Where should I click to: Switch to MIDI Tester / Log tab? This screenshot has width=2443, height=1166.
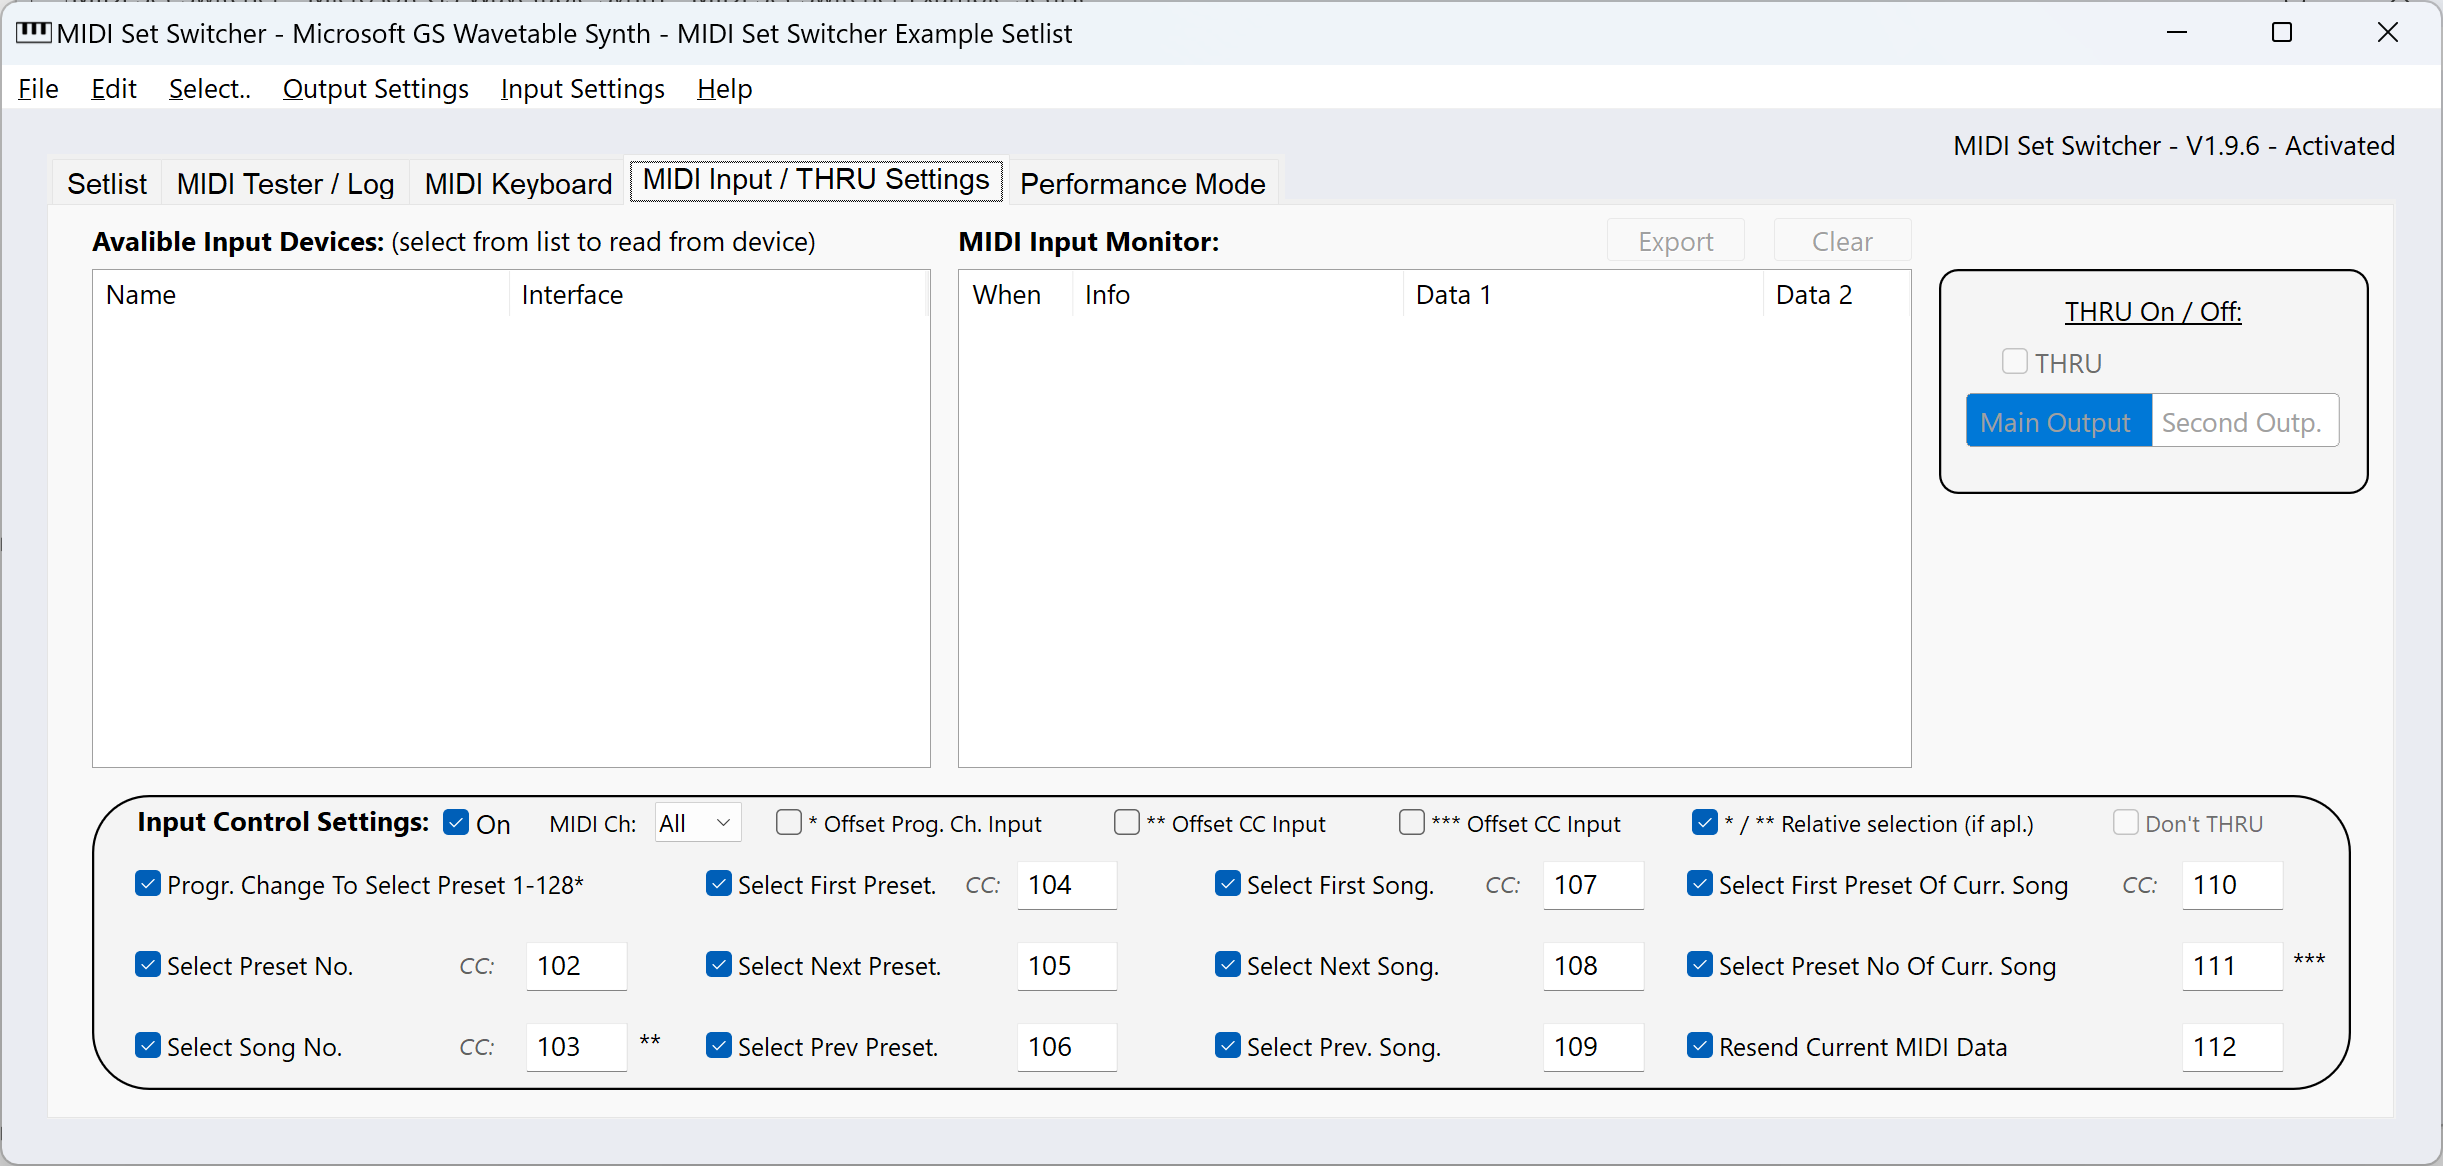pyautogui.click(x=285, y=184)
